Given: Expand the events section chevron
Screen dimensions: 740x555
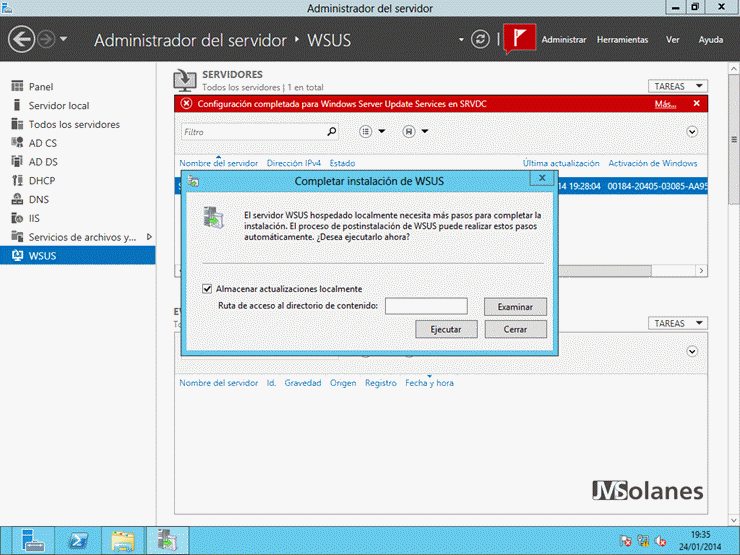Looking at the screenshot, I should coord(692,352).
